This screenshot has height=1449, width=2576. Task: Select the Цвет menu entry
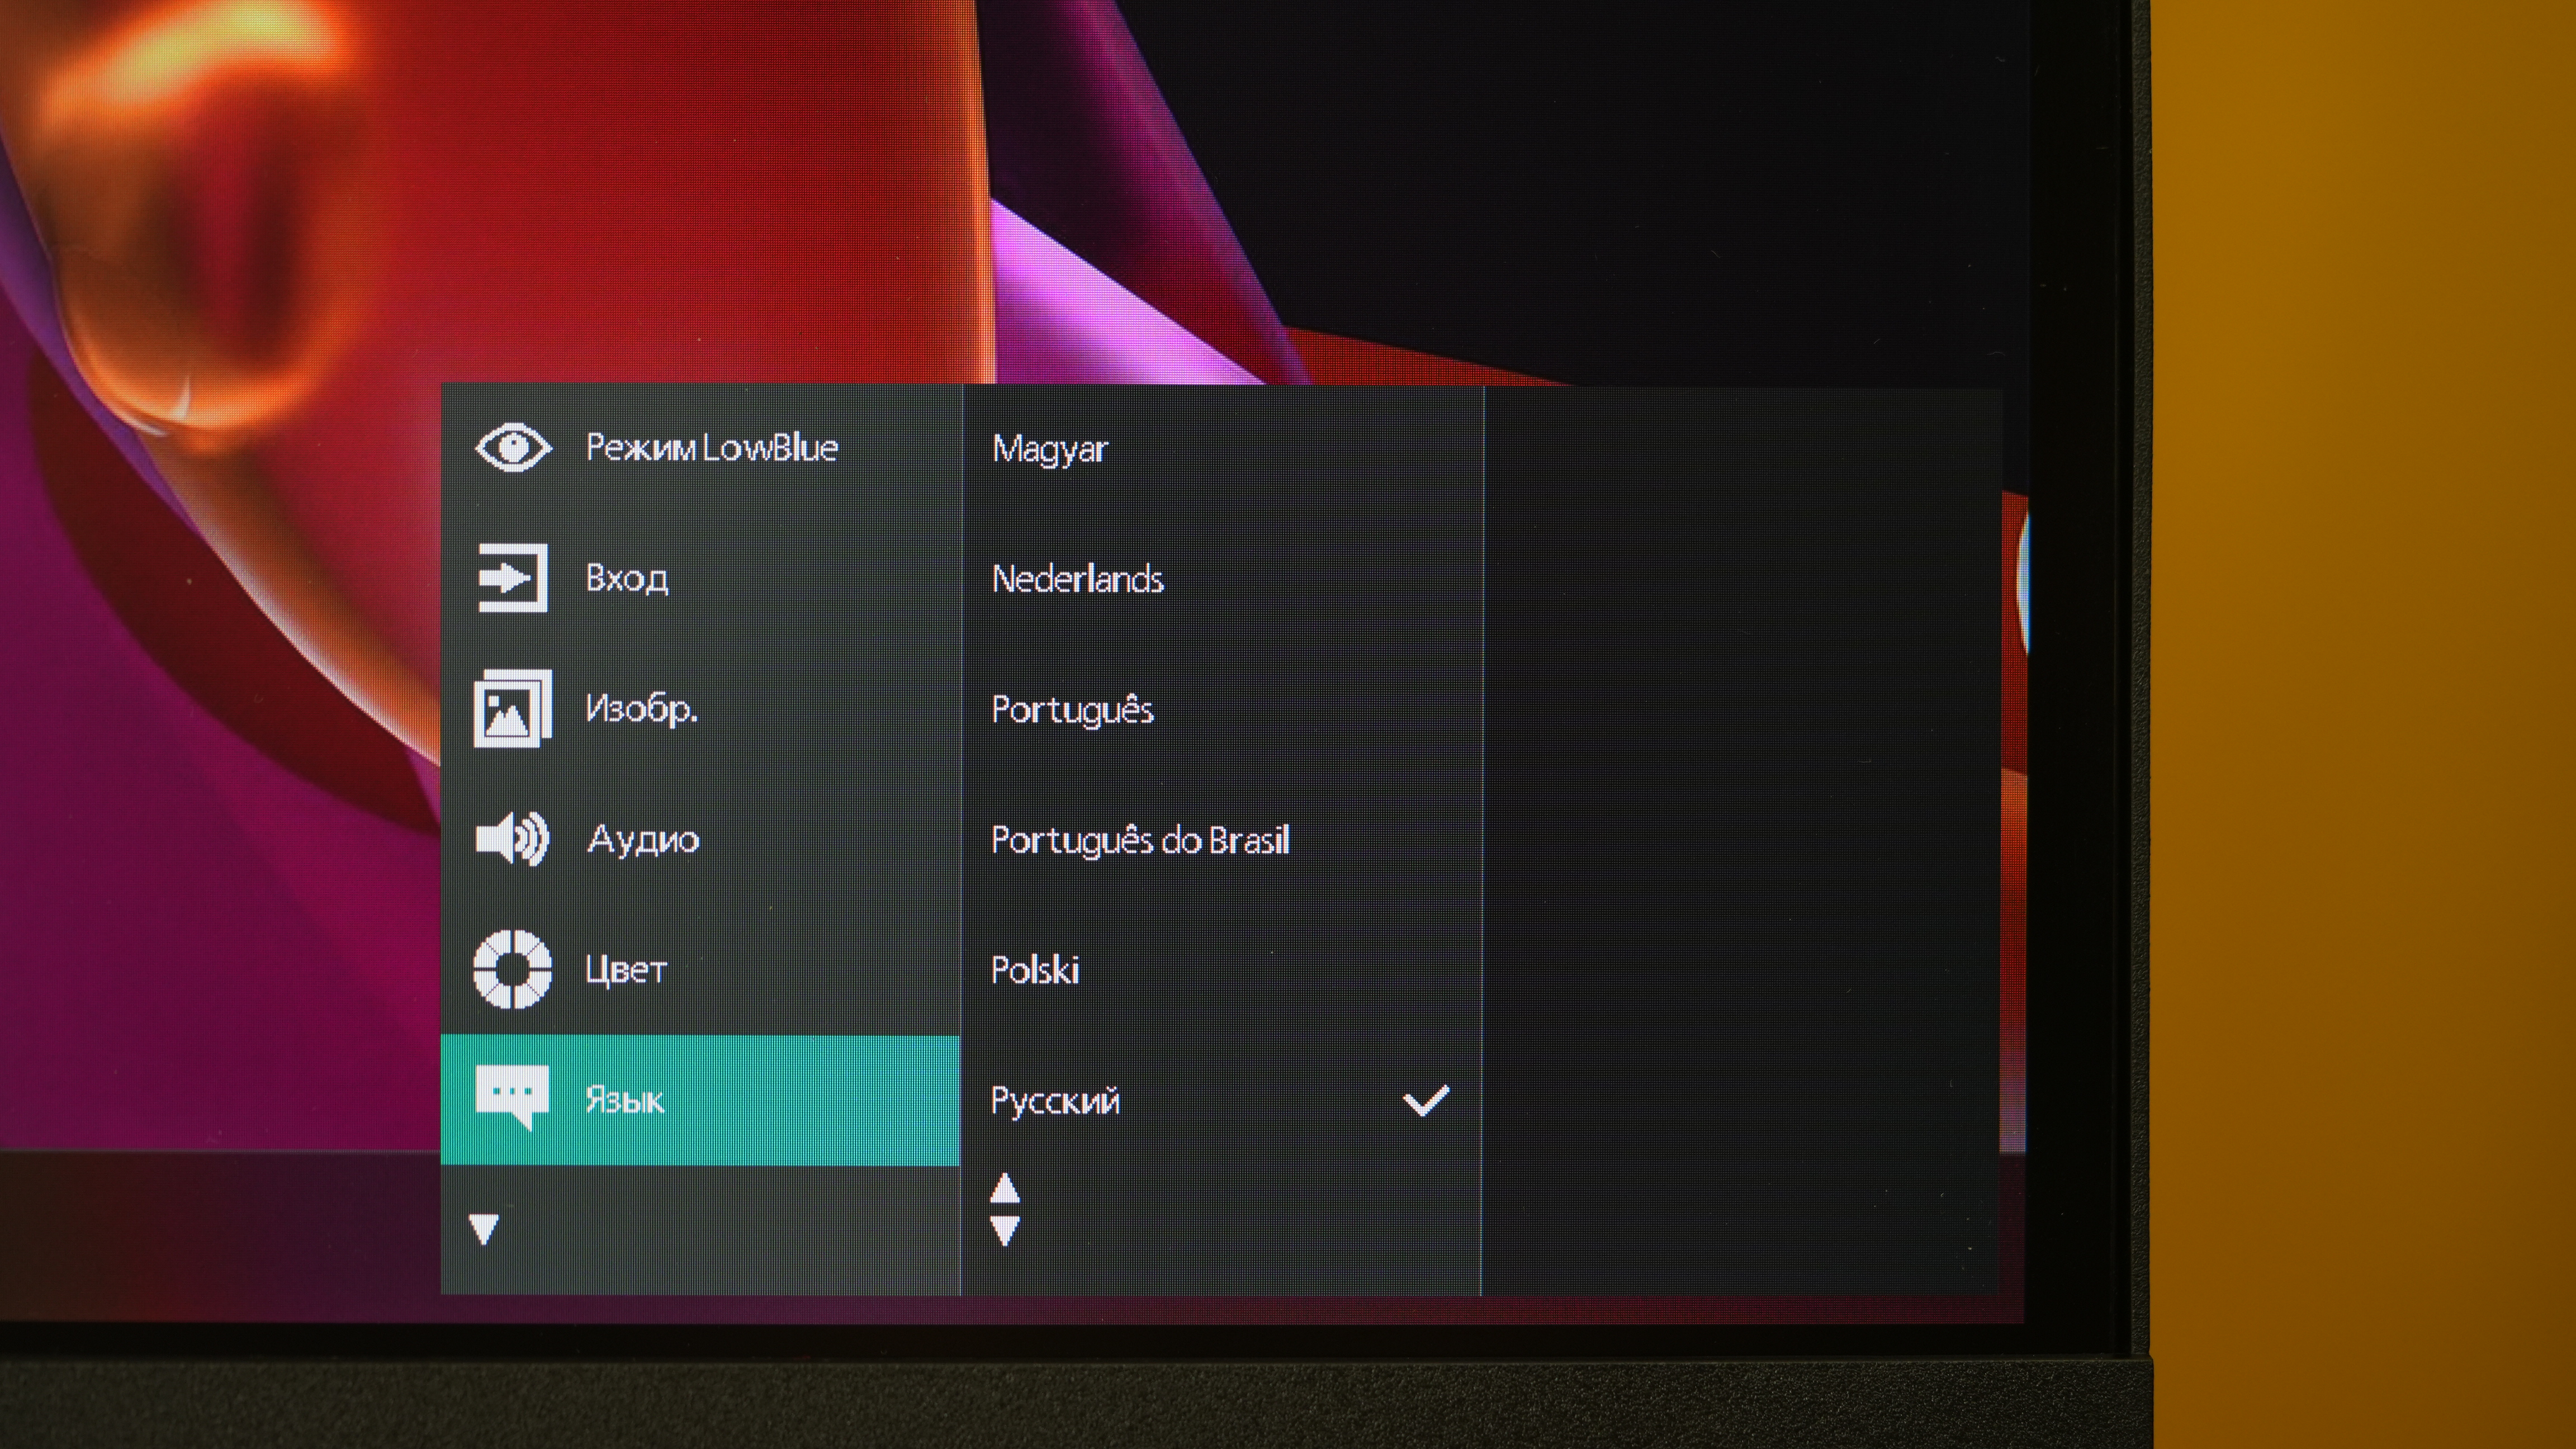pos(626,969)
